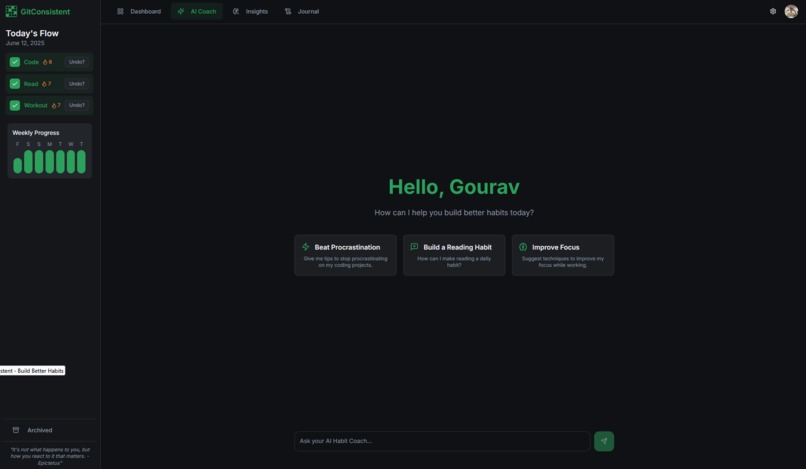Screen dimensions: 806x469
Task: Click the AI Coach sparkle icon
Action: tap(180, 11)
